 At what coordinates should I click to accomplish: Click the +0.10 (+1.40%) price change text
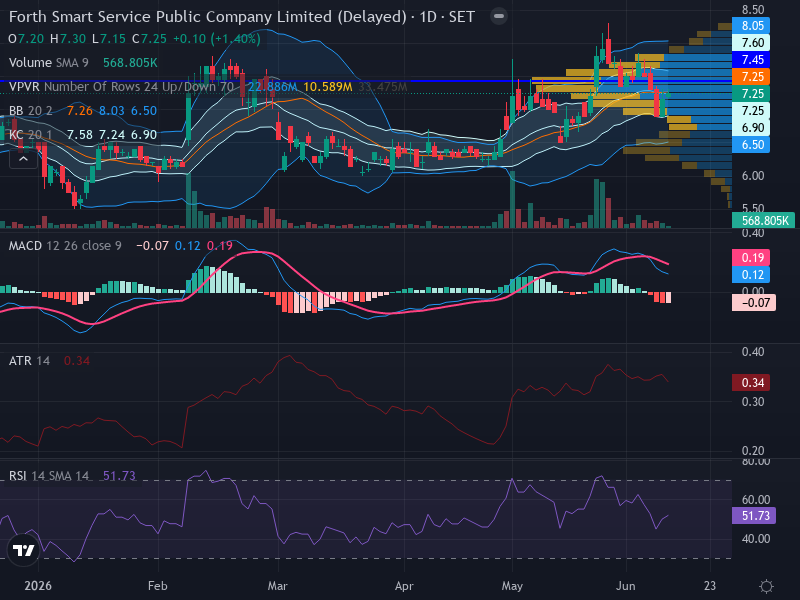(217, 39)
